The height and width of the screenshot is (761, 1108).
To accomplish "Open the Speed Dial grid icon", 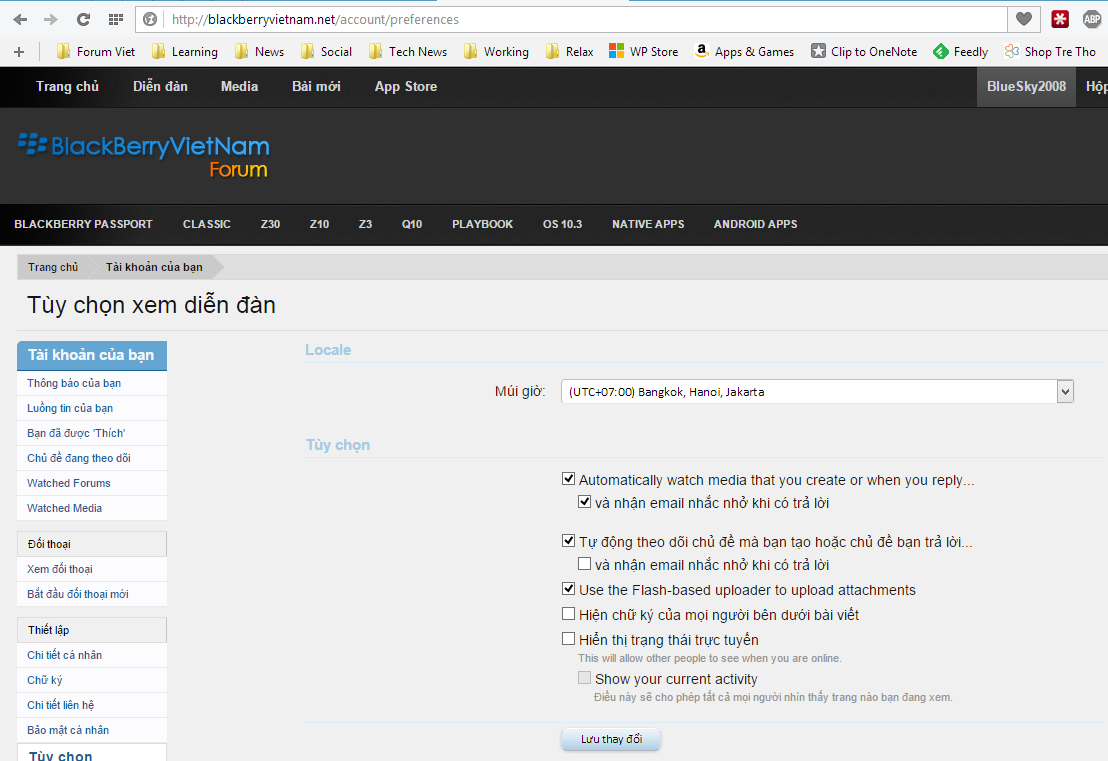I will click(116, 19).
